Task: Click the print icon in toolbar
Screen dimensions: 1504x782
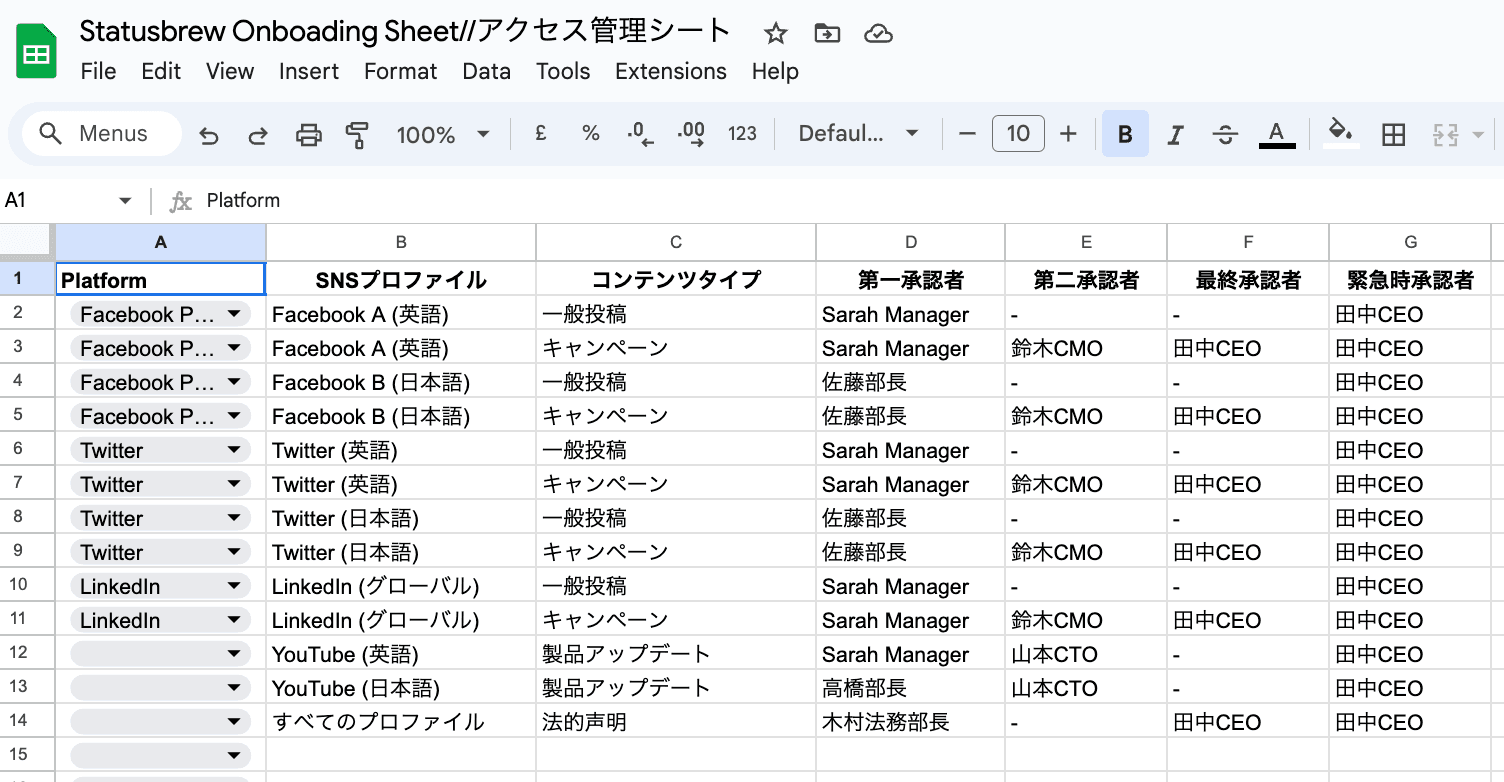Action: [309, 134]
